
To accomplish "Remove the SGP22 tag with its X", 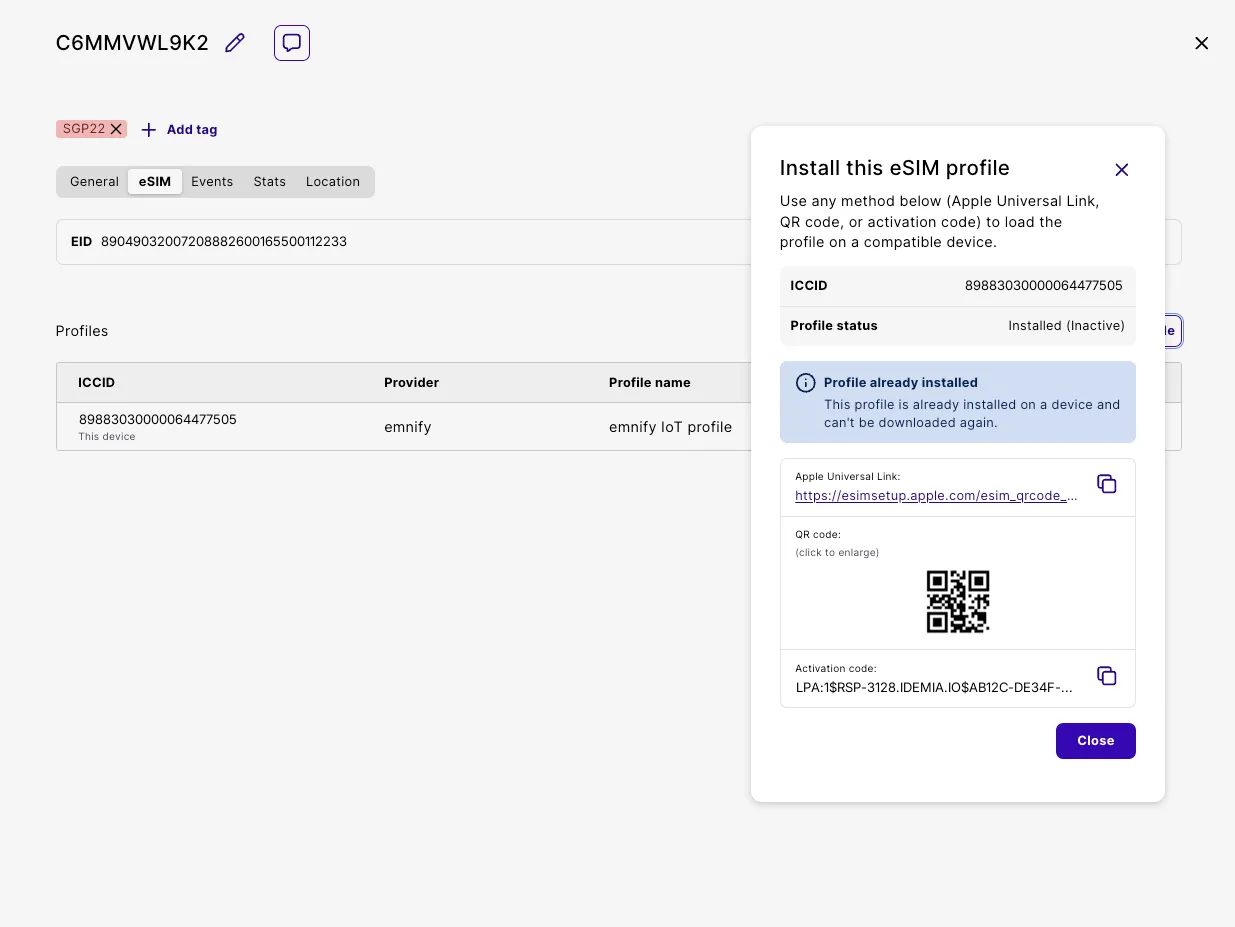I will (x=116, y=129).
